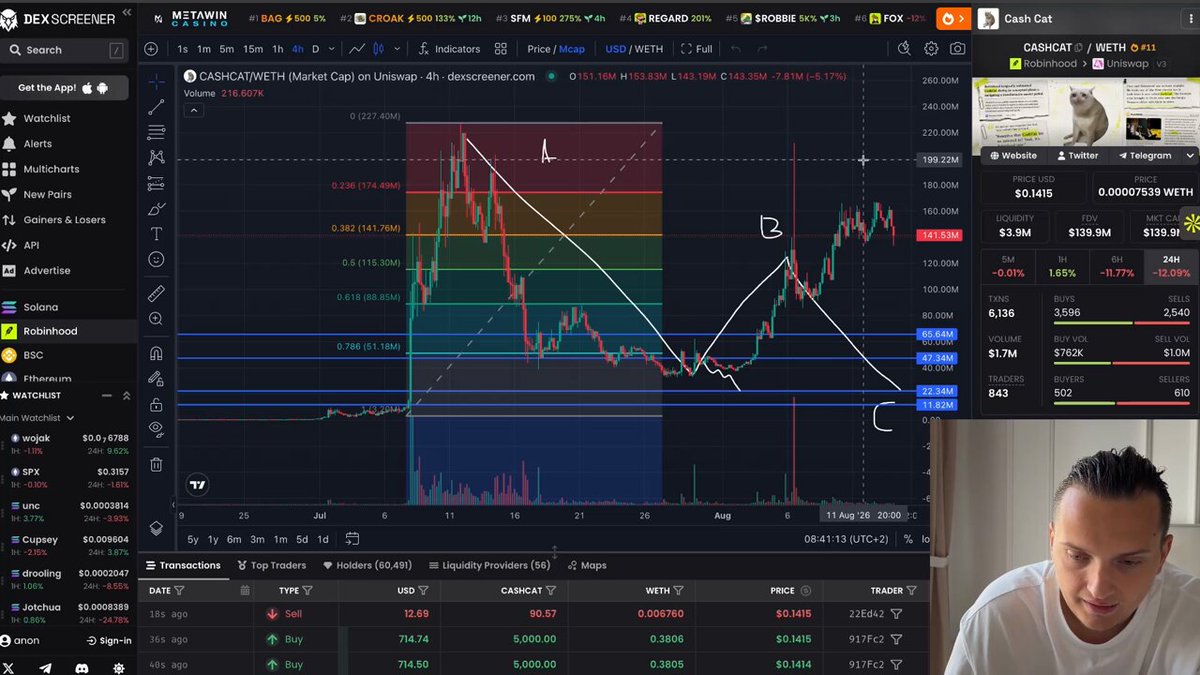
Task: Open the Liquidity Providers (56) tab
Action: click(x=490, y=565)
